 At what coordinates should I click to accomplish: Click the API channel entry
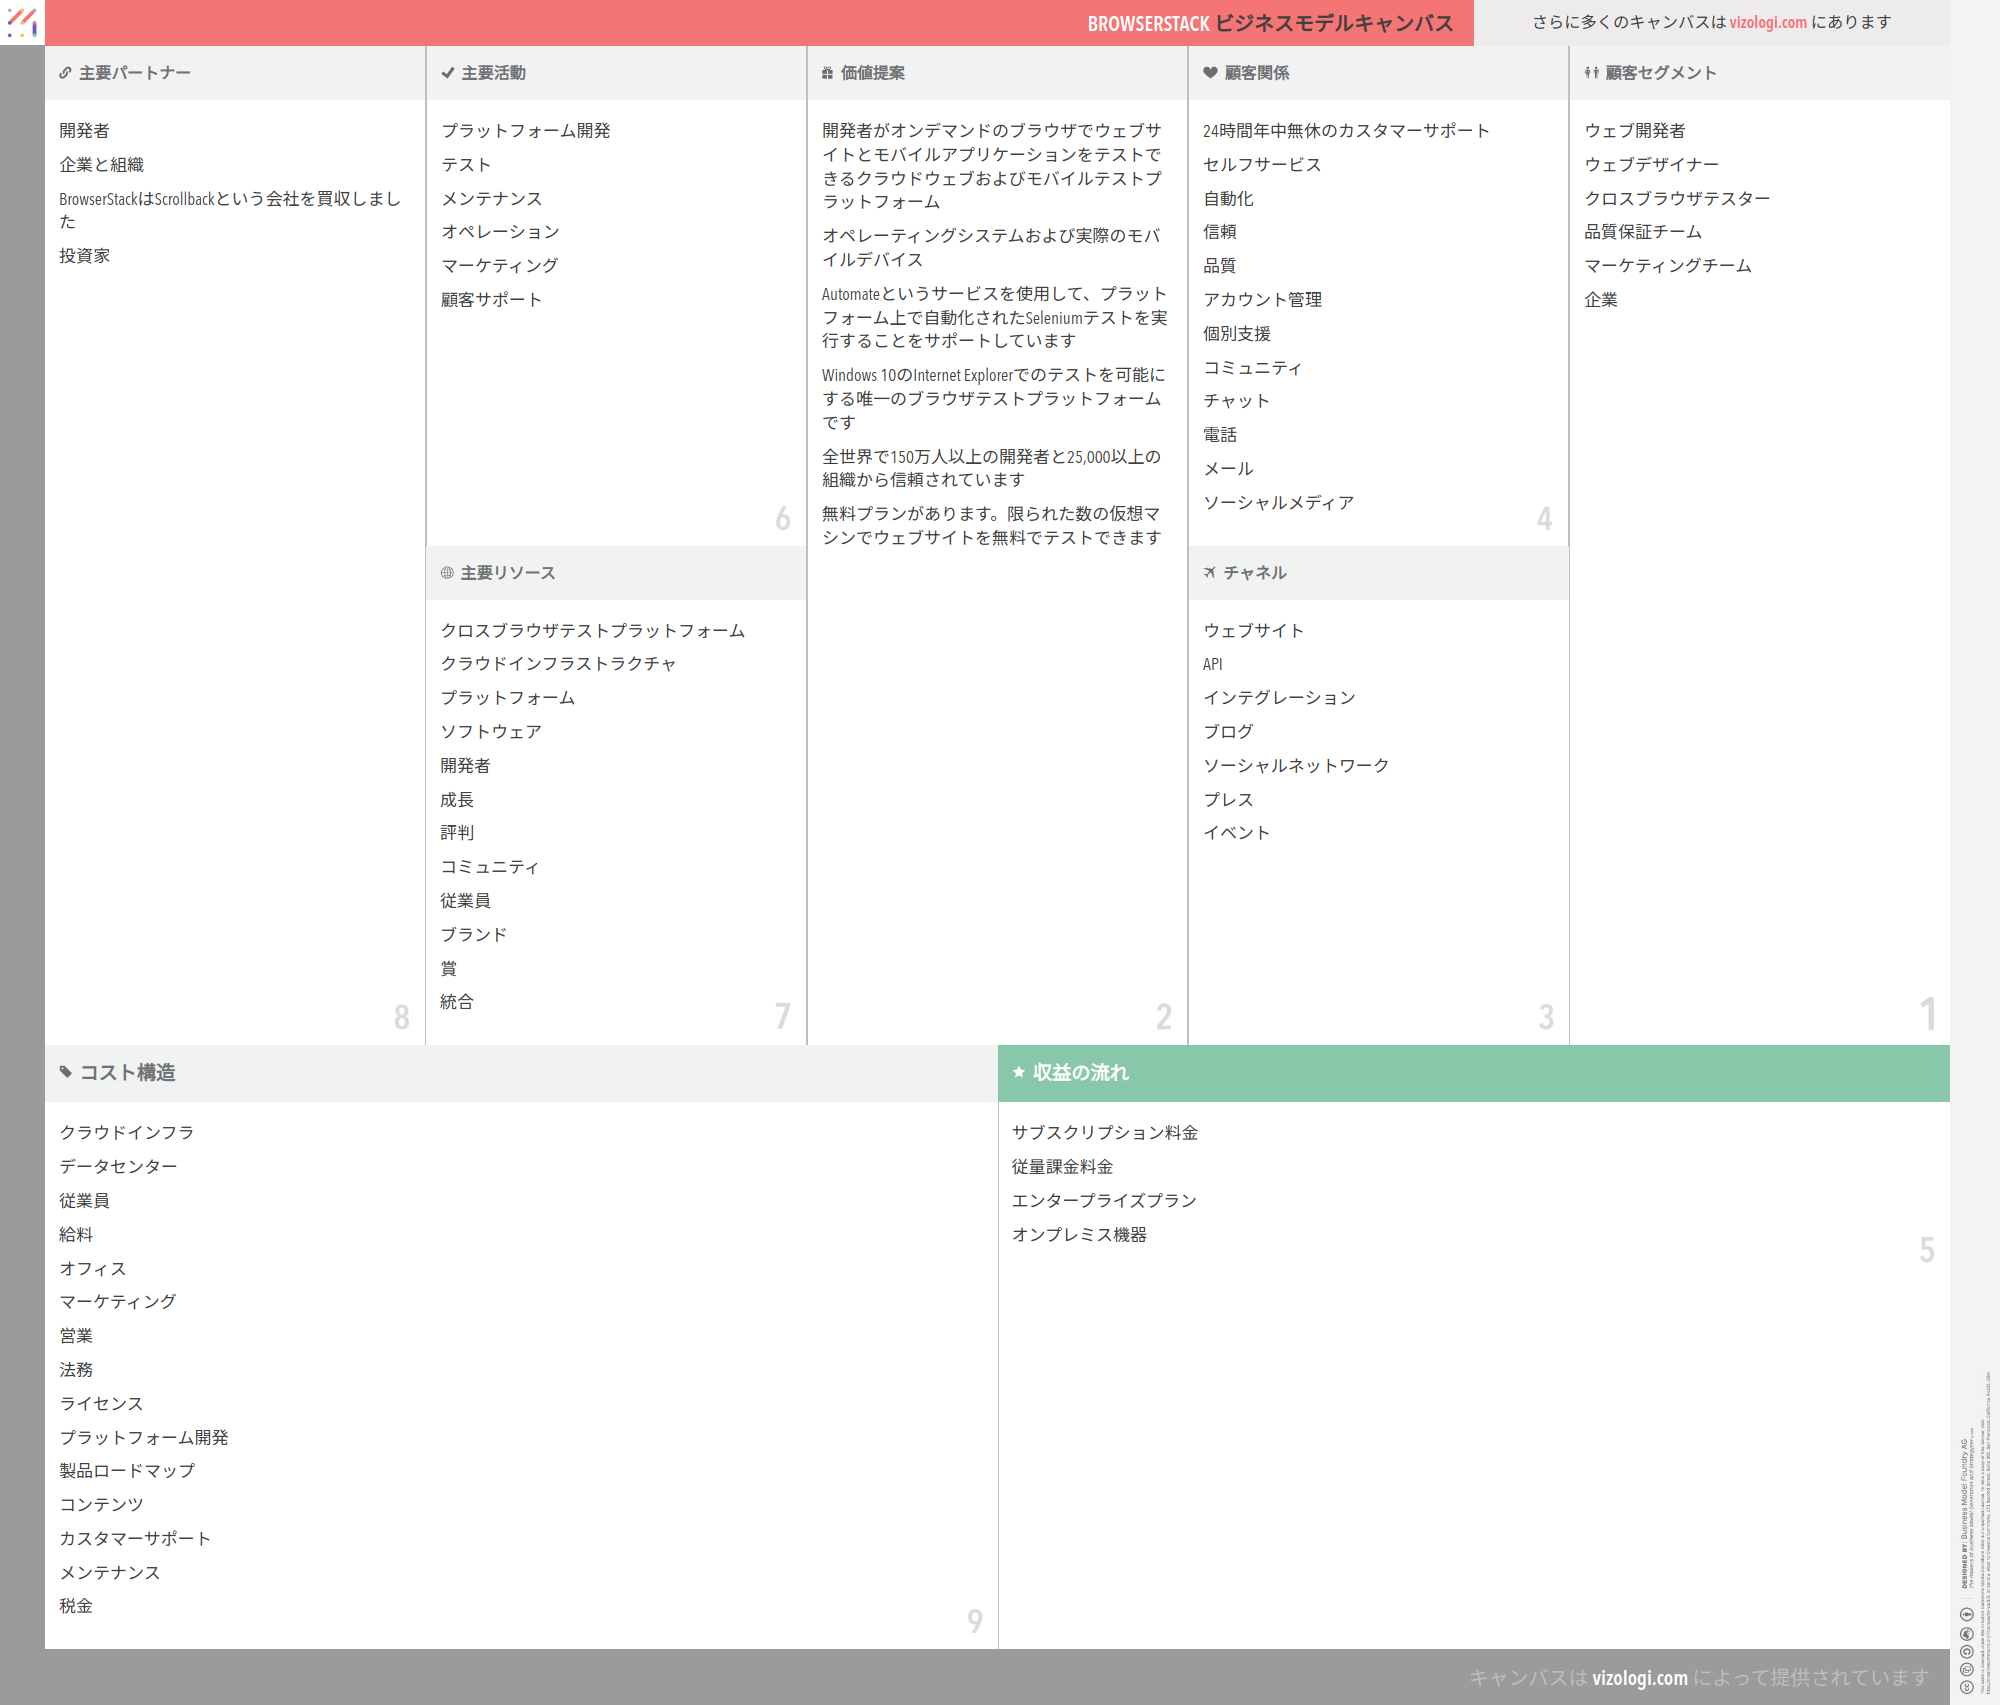click(1212, 665)
